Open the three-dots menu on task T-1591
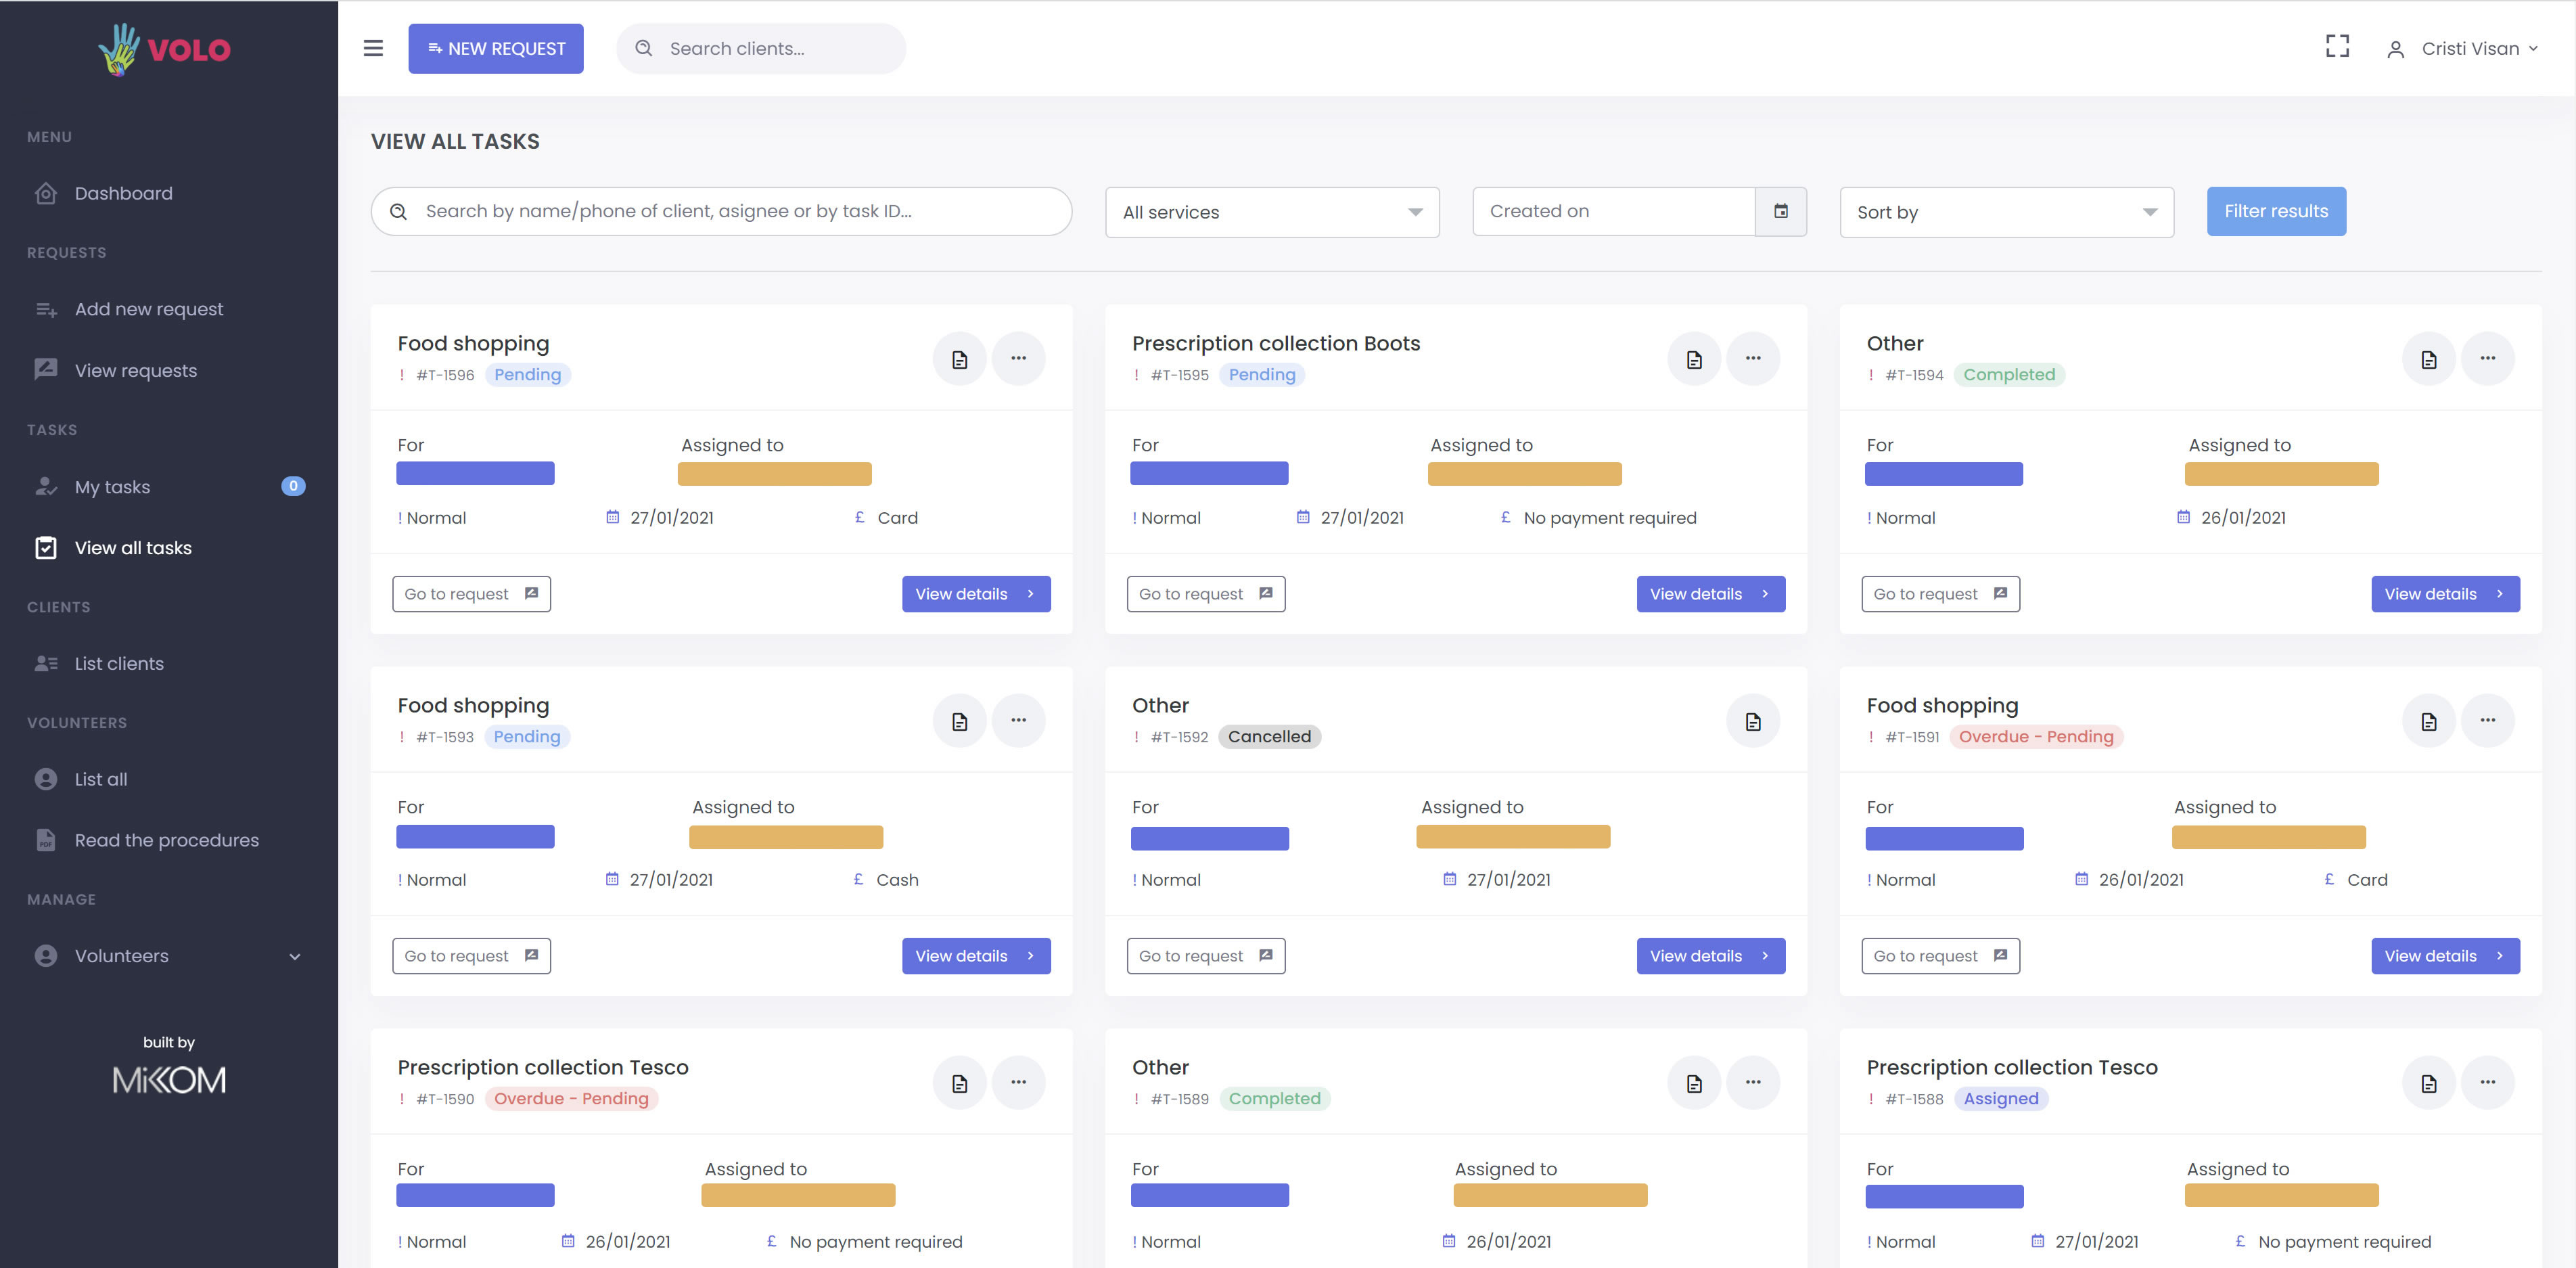Screen dimensions: 2576x1268 tap(2487, 721)
